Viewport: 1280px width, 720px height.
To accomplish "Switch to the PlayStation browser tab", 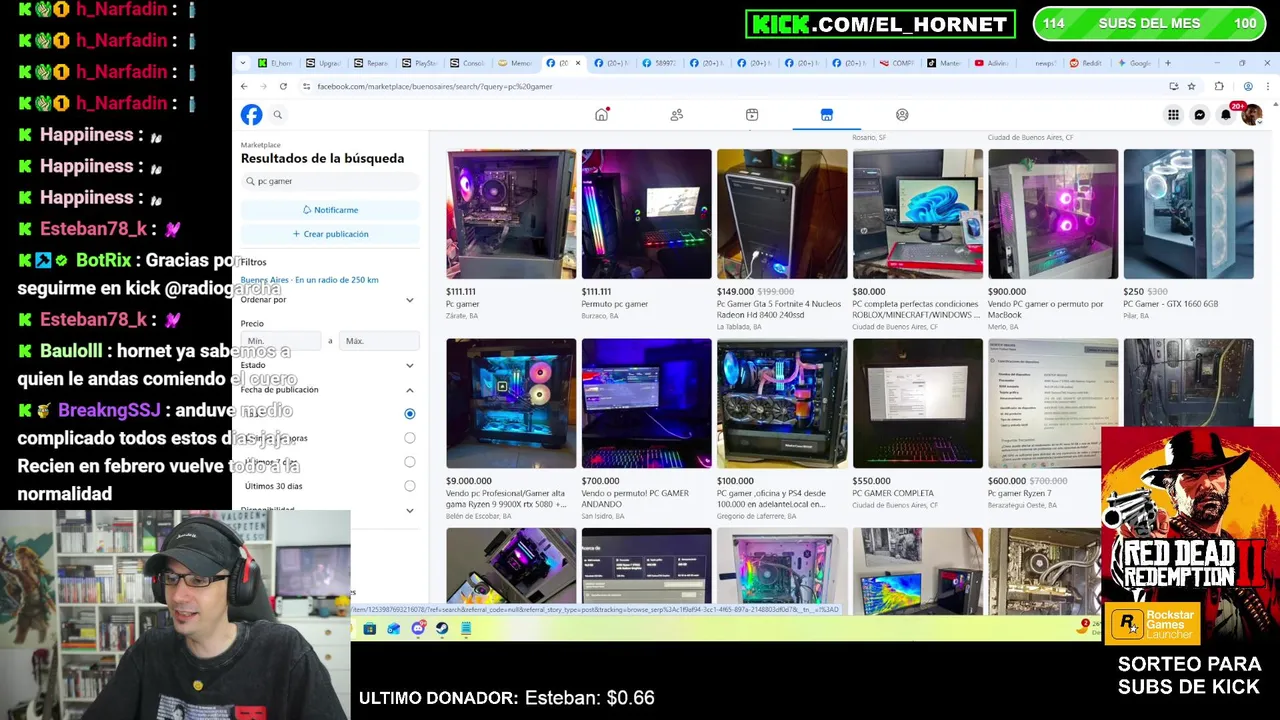I will (420, 63).
